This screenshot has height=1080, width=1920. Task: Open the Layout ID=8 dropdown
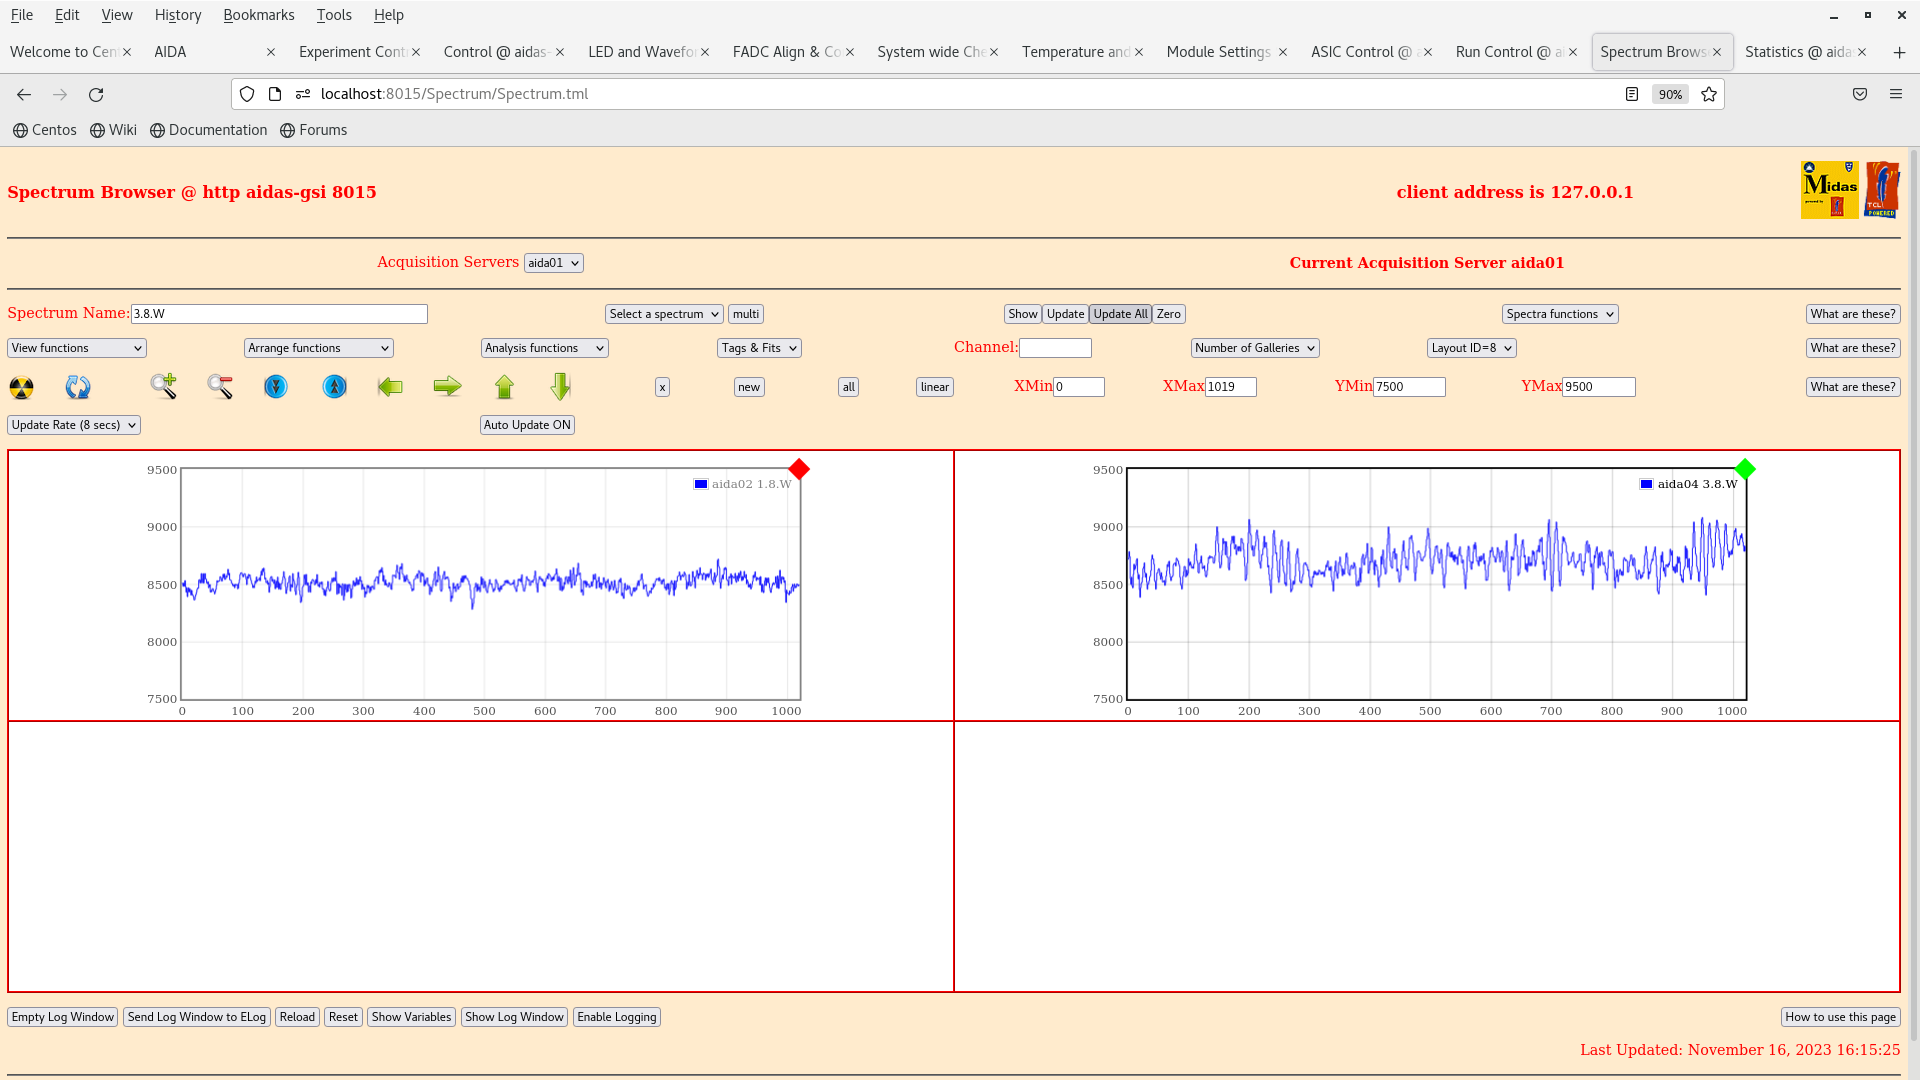1471,348
